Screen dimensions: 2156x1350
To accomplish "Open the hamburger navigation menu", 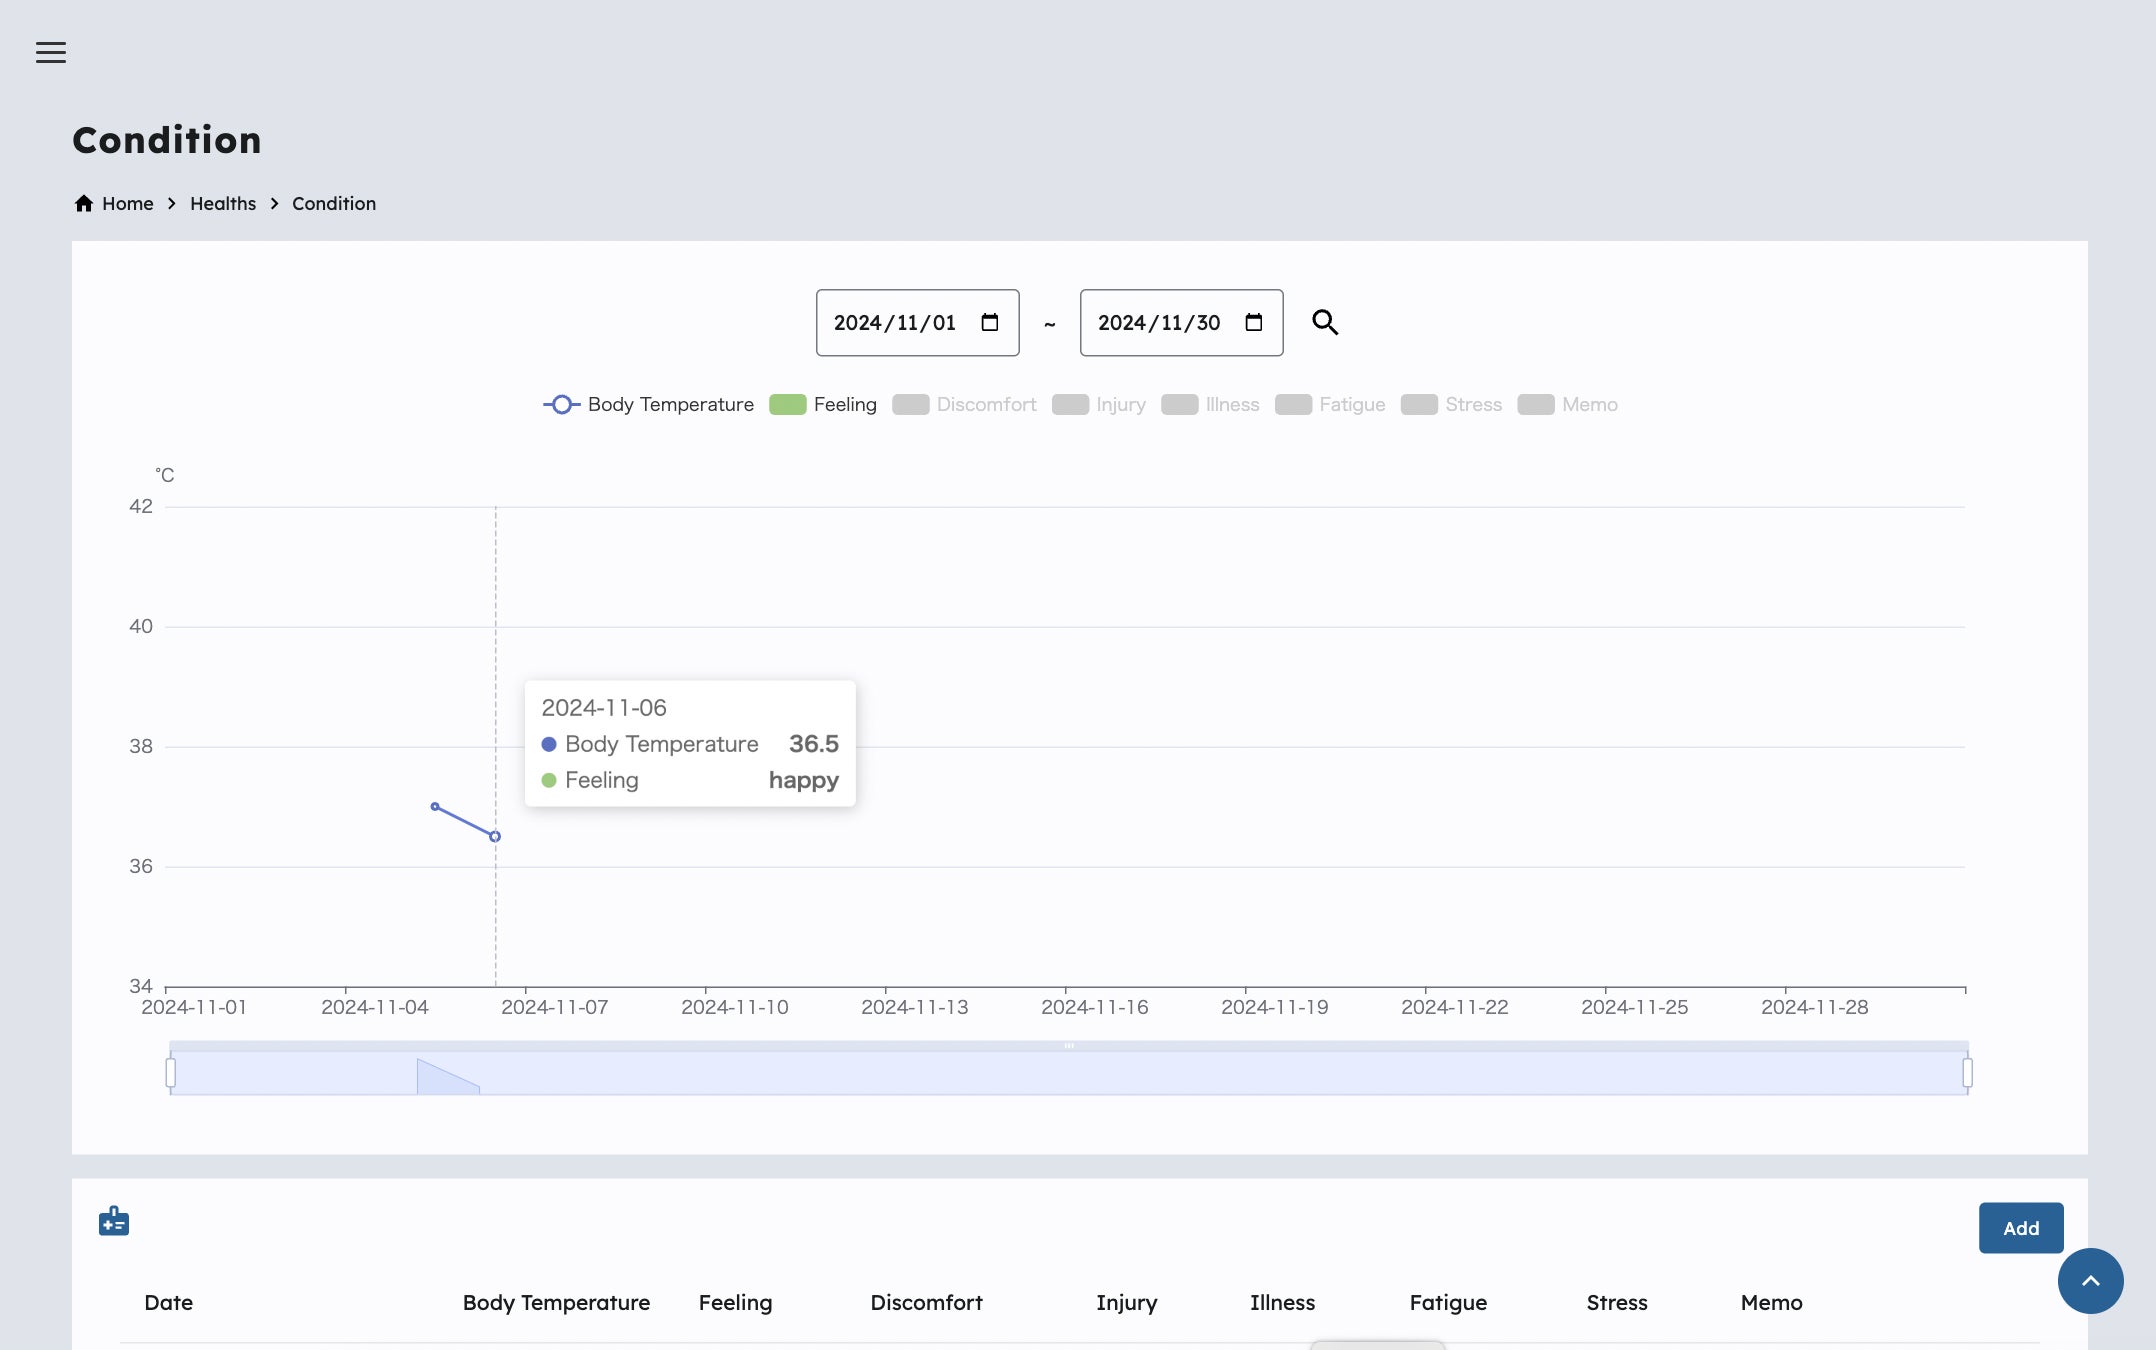I will tap(51, 53).
